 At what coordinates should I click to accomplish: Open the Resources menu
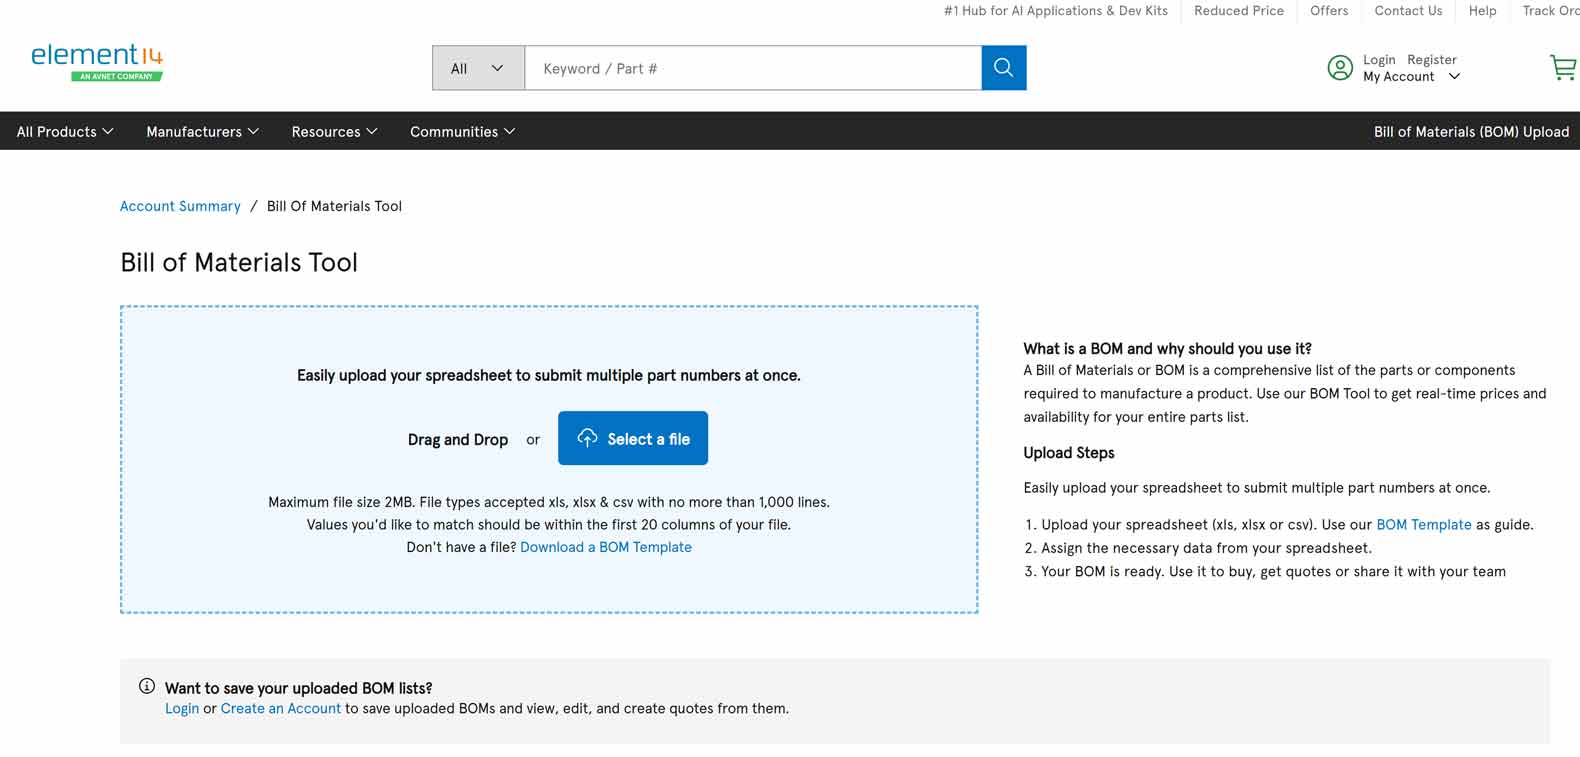pyautogui.click(x=334, y=131)
